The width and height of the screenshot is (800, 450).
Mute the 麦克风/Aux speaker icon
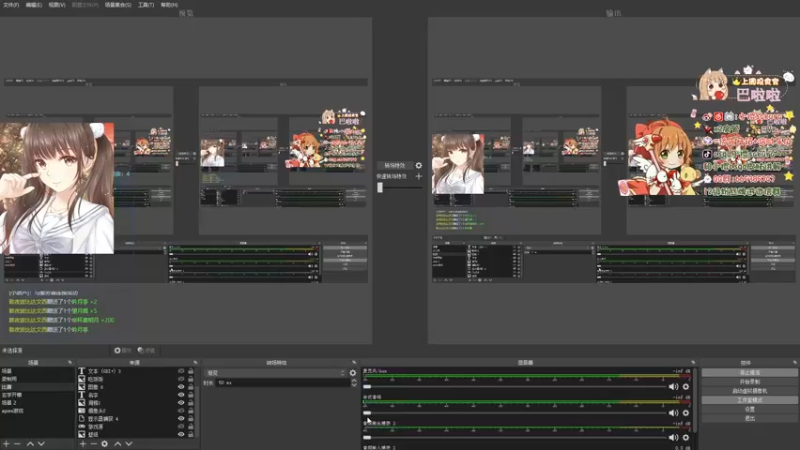coord(673,387)
